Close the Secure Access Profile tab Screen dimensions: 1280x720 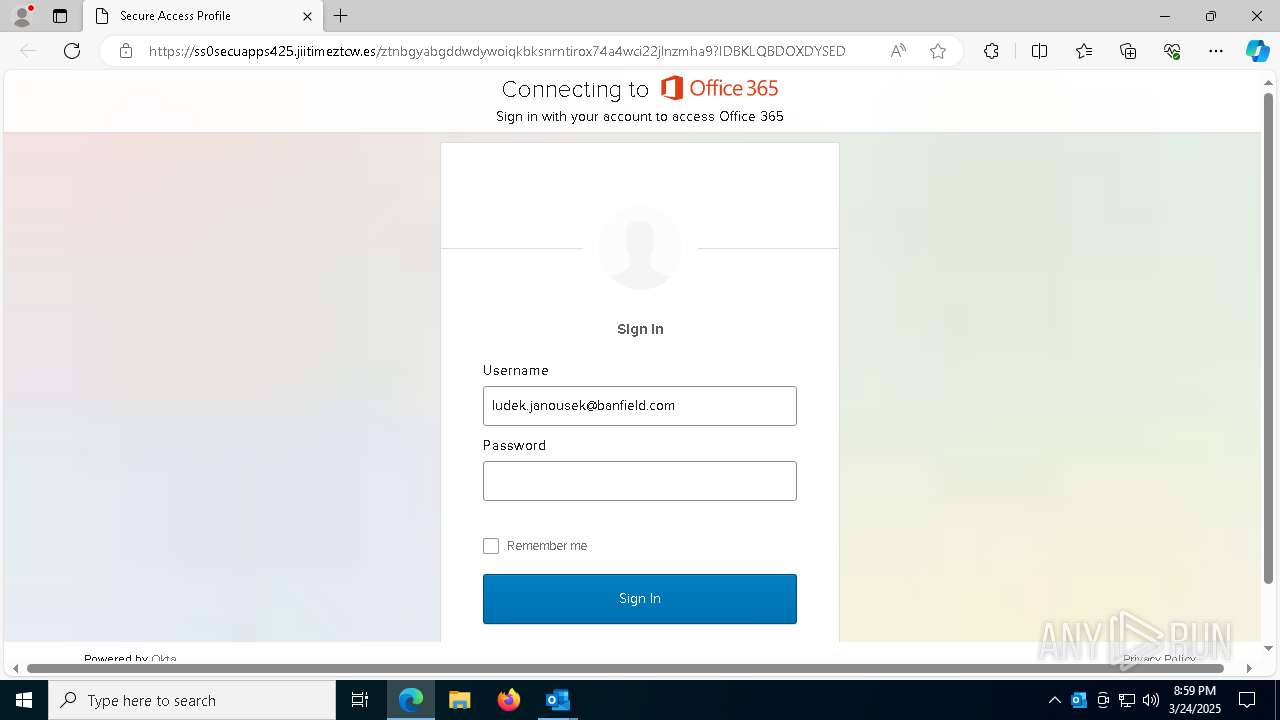(x=307, y=16)
